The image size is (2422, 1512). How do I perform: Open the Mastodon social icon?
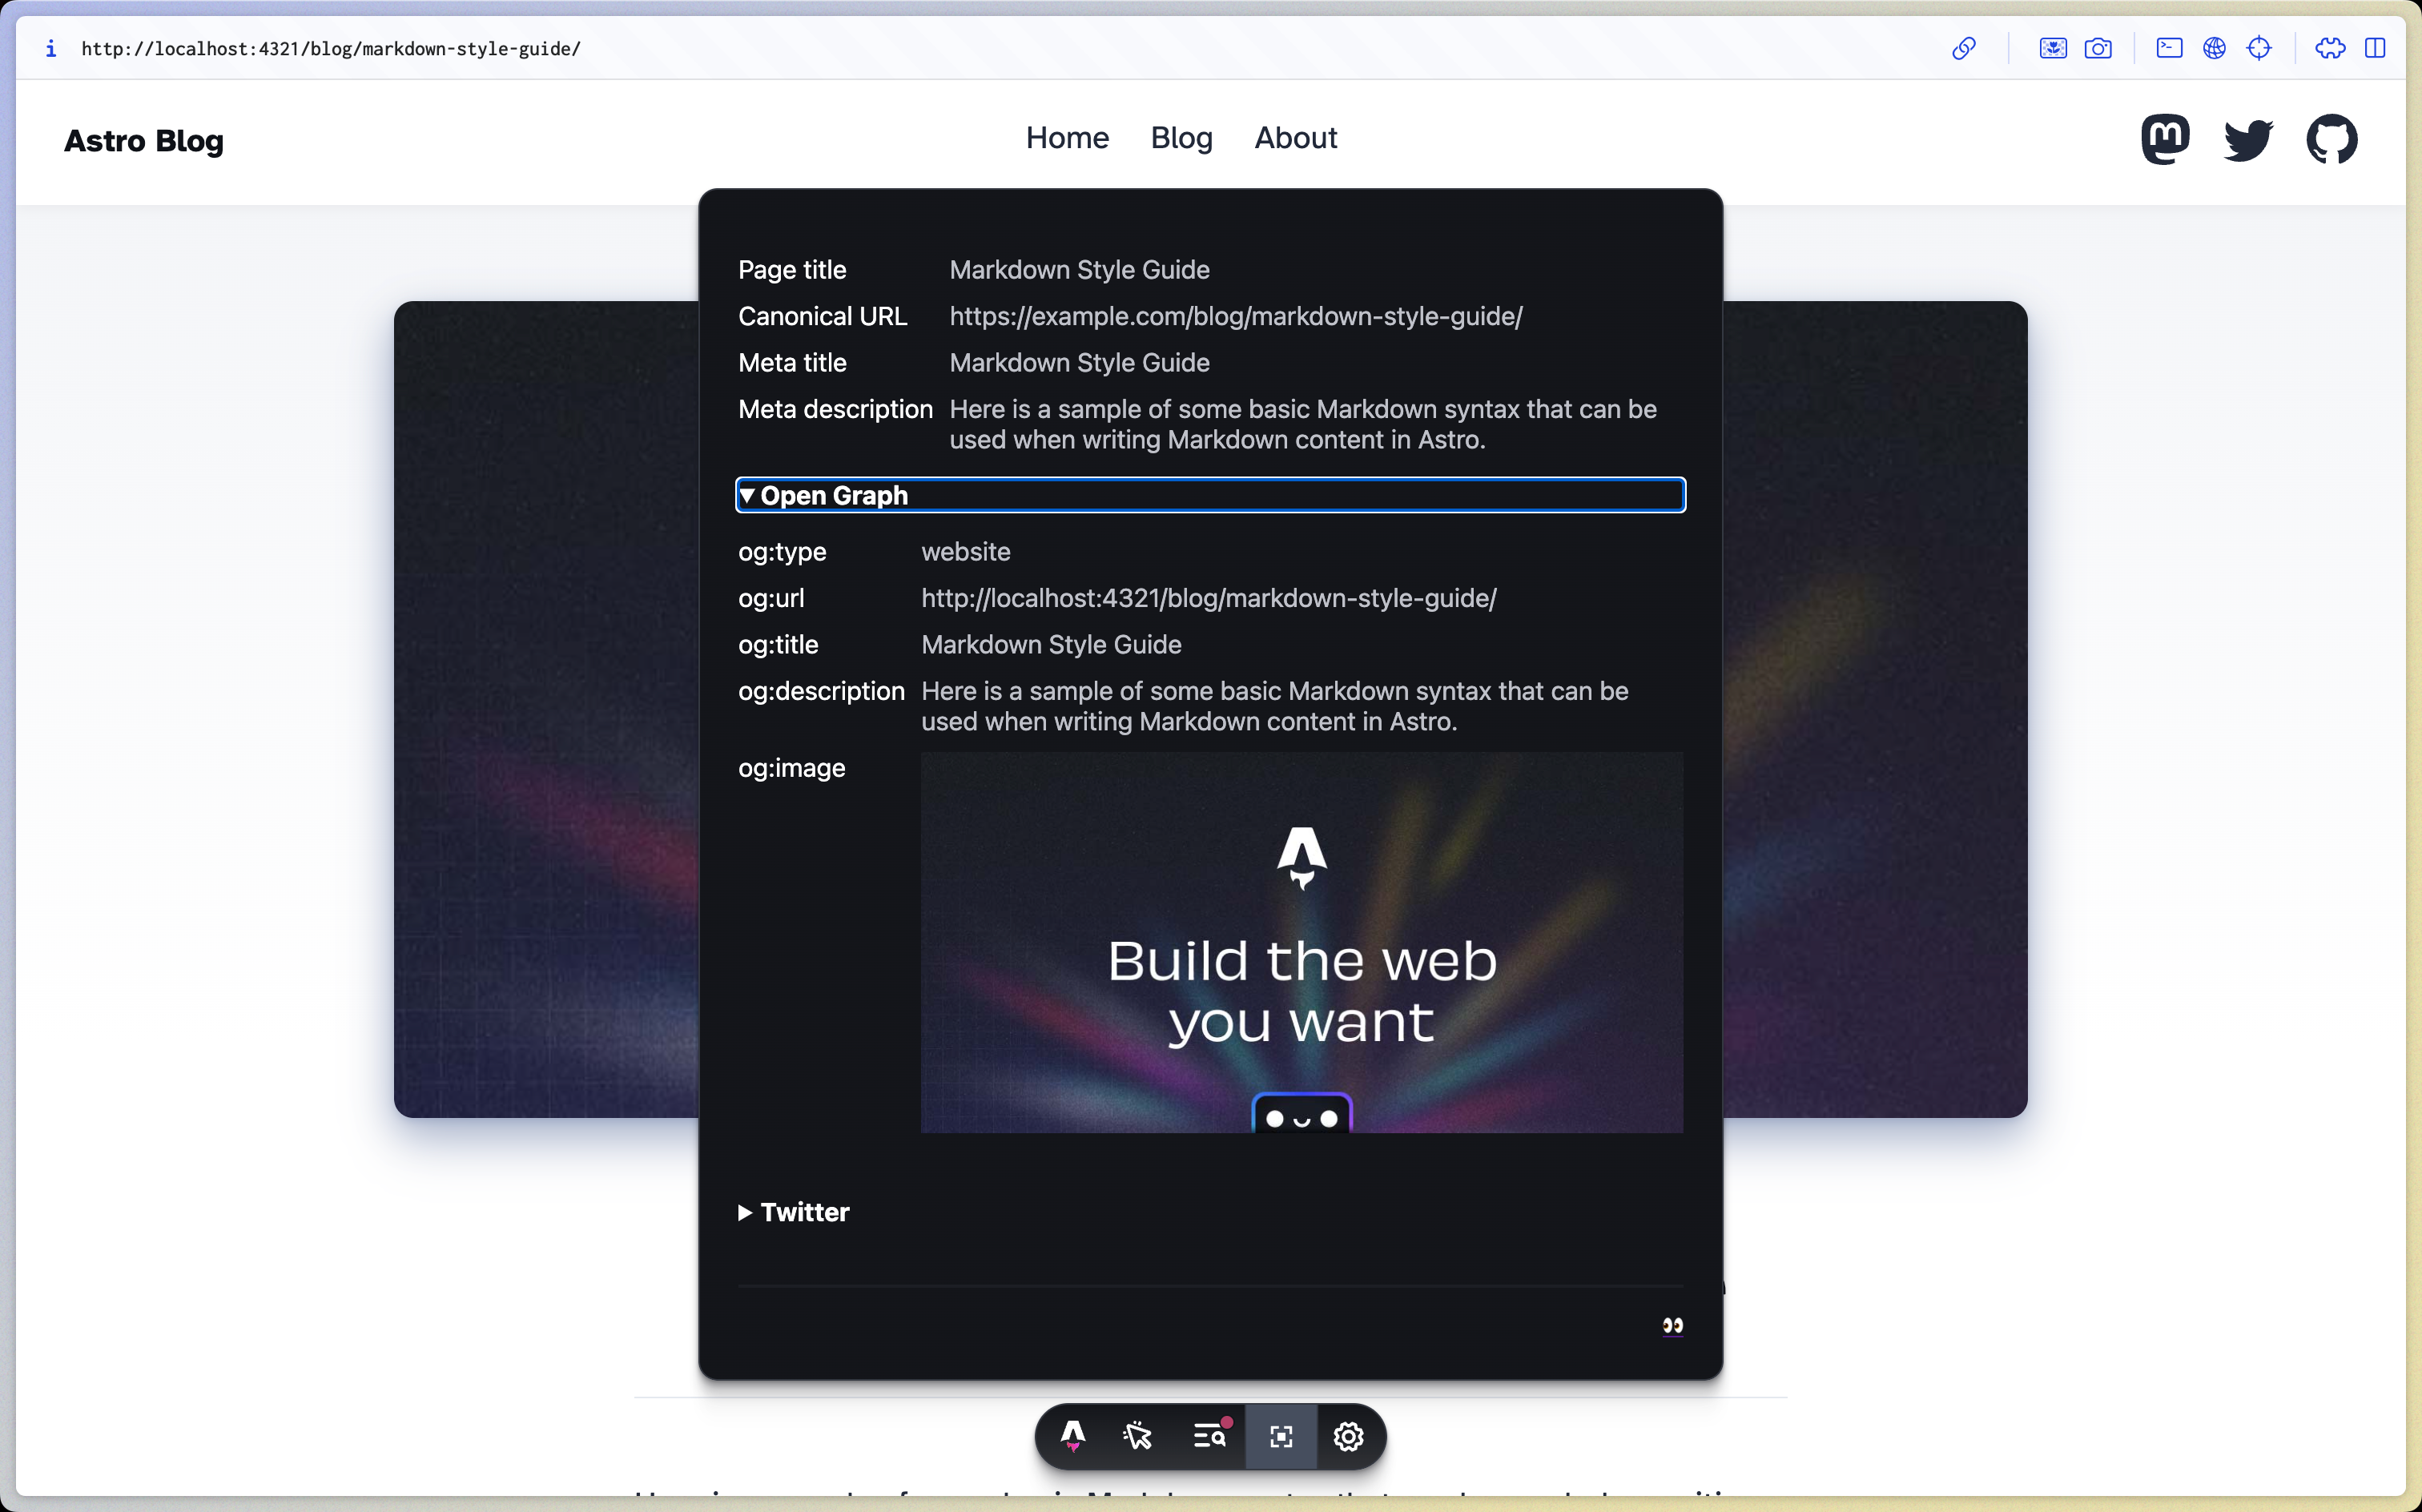click(2165, 139)
